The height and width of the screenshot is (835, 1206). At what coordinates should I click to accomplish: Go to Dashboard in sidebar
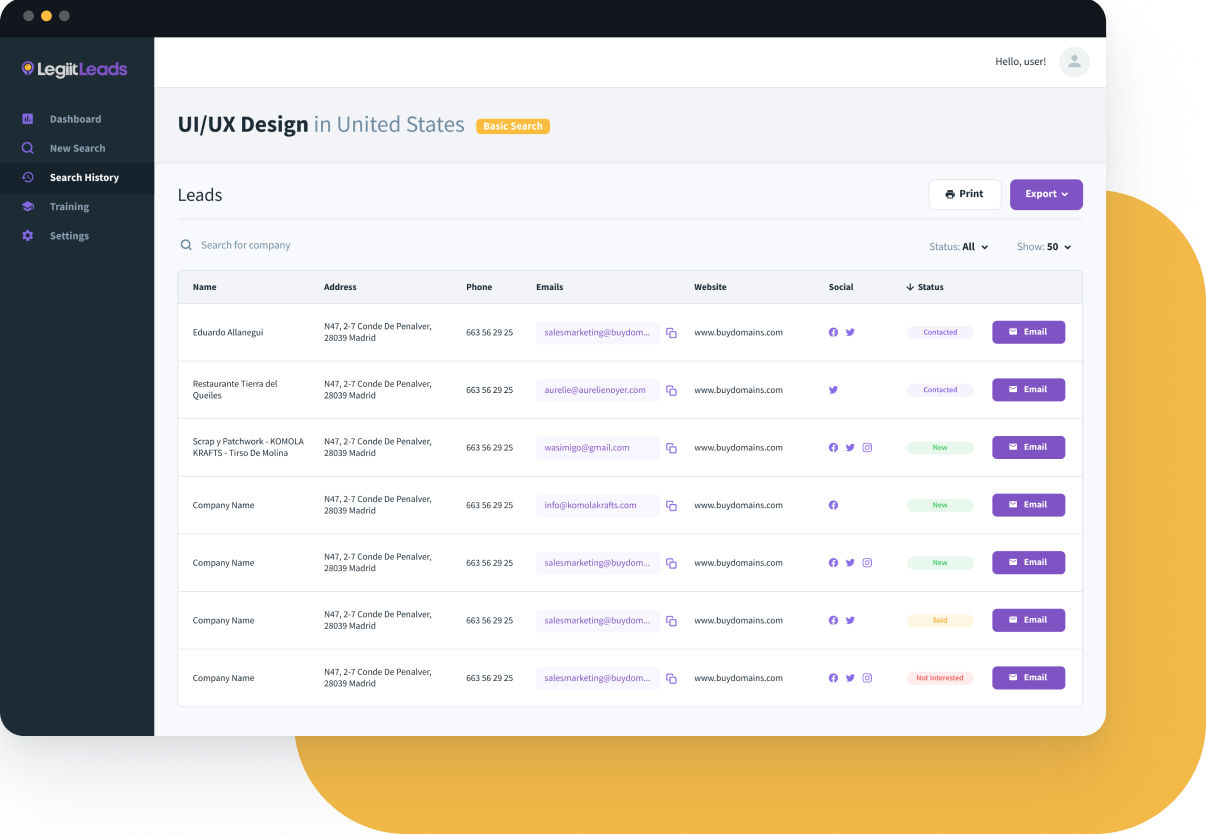(75, 119)
